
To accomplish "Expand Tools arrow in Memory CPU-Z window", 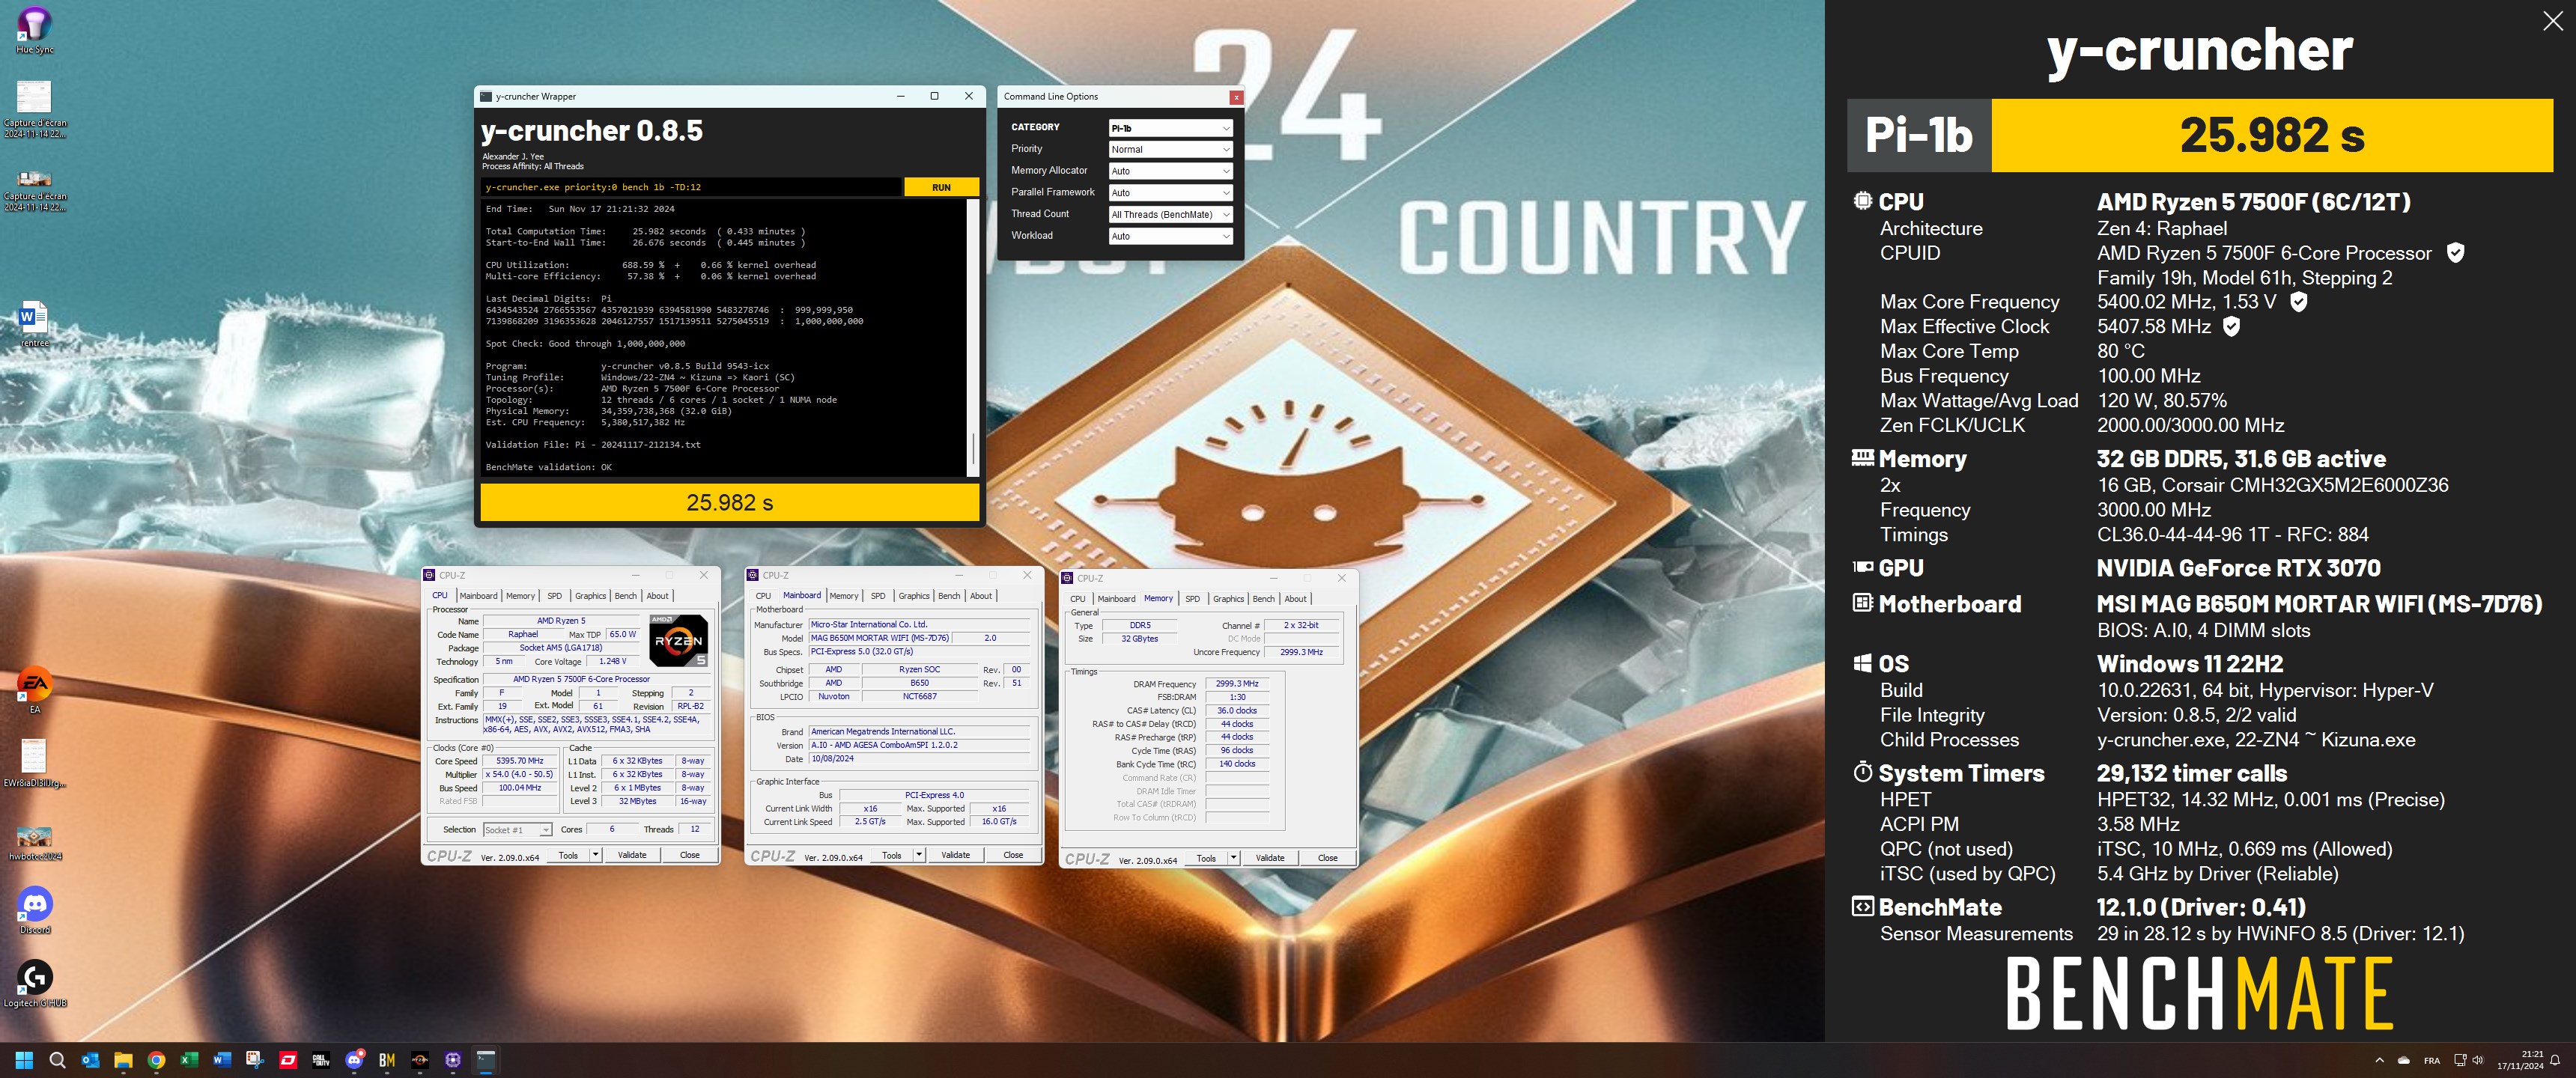I will (x=1233, y=858).
